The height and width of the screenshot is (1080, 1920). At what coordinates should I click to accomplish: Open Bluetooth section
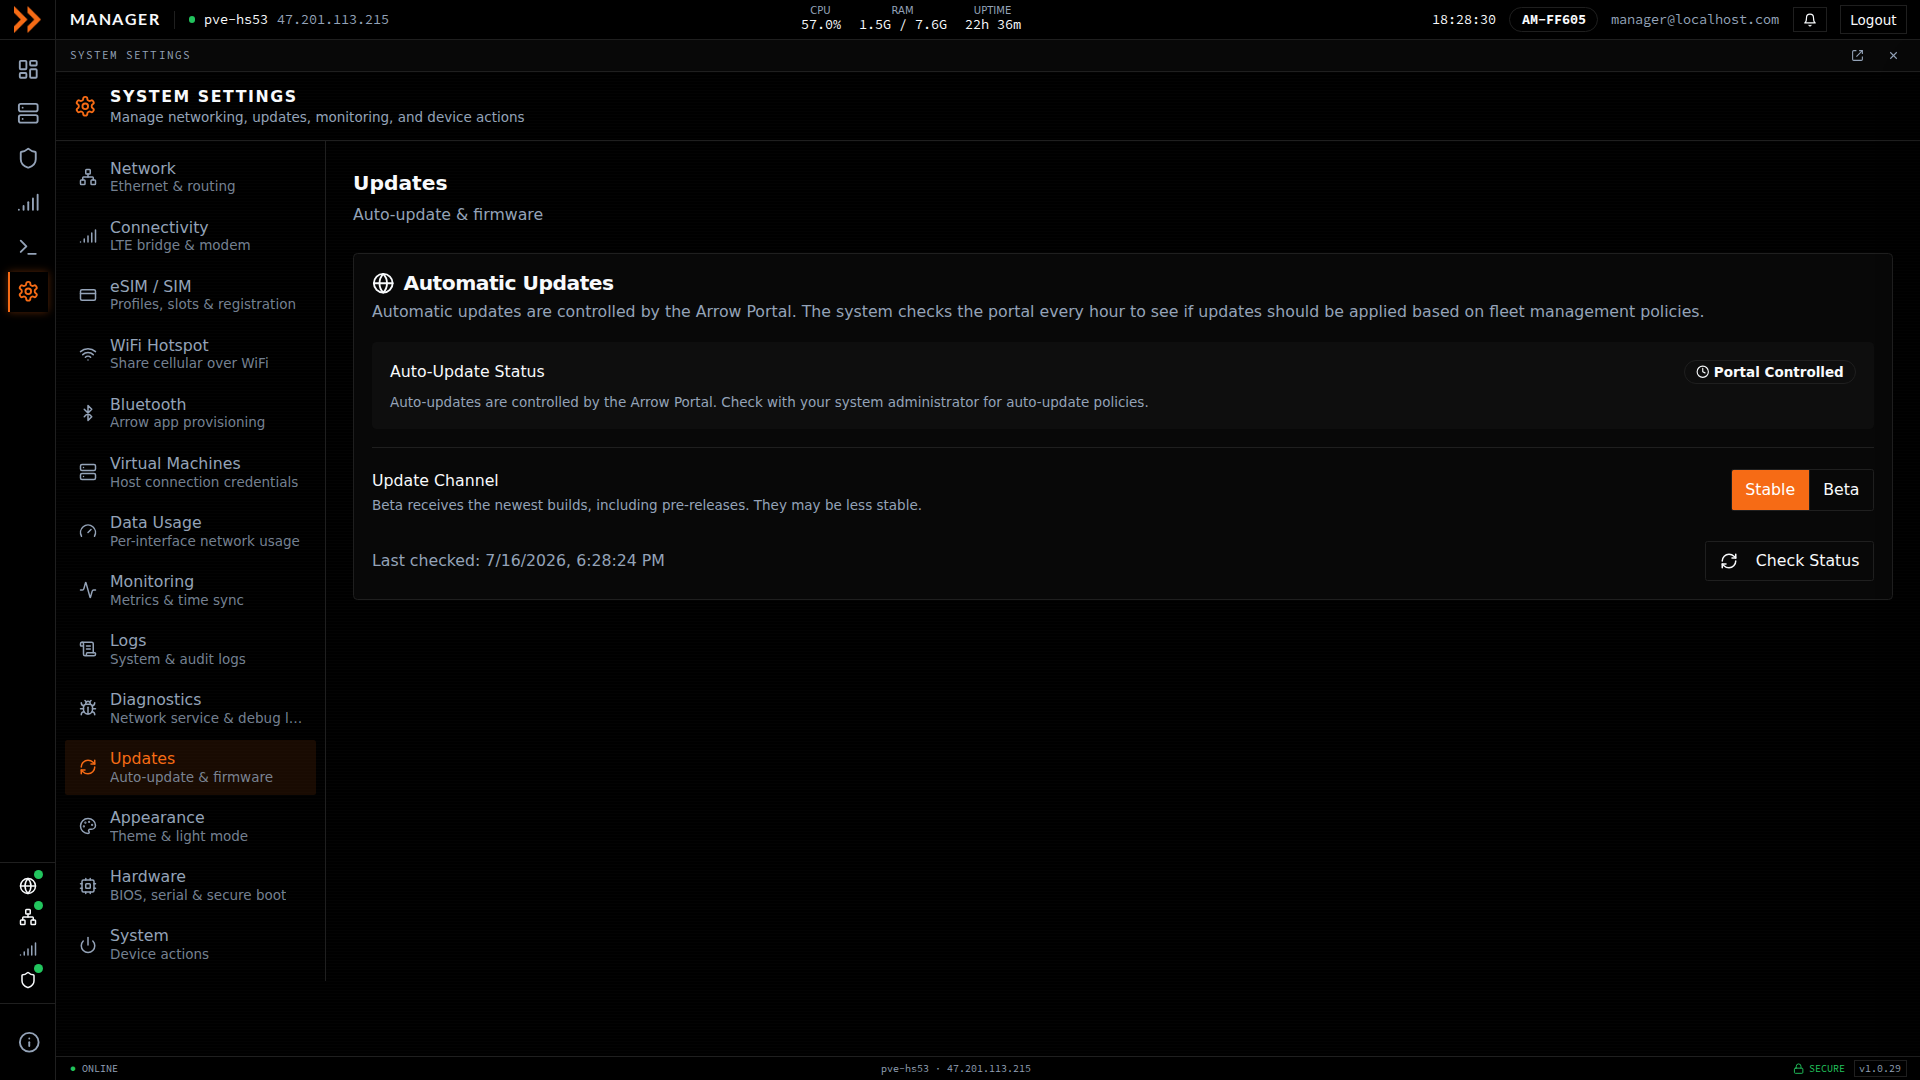190,413
